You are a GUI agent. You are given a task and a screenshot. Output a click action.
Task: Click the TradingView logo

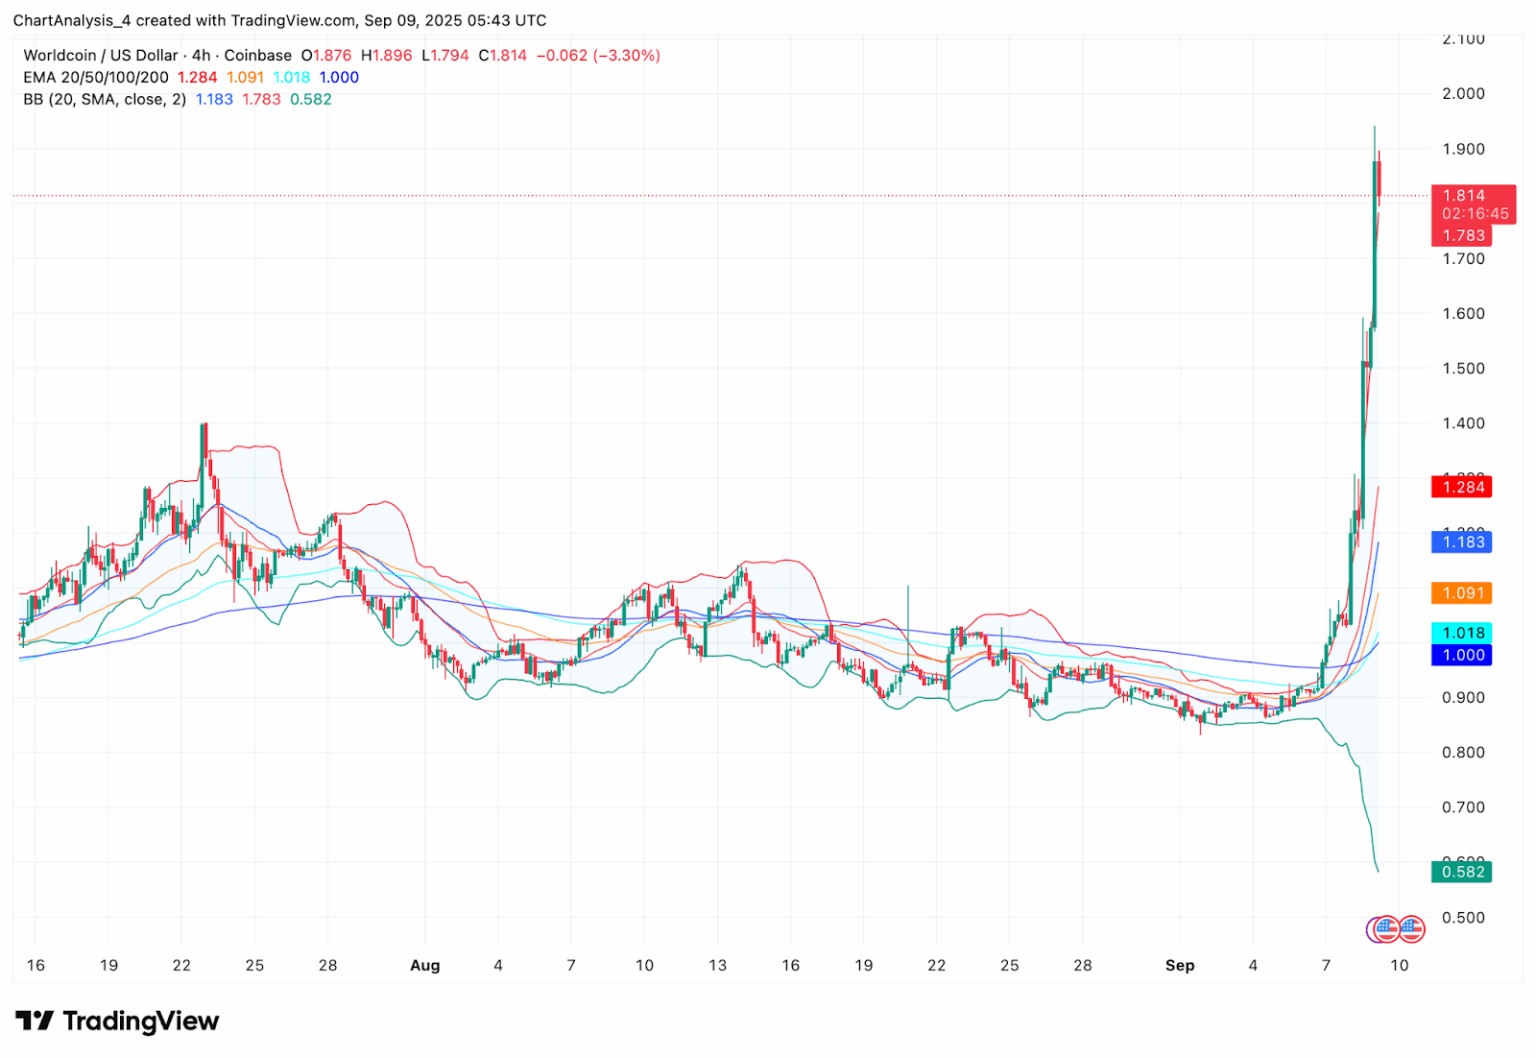pos(120,1021)
